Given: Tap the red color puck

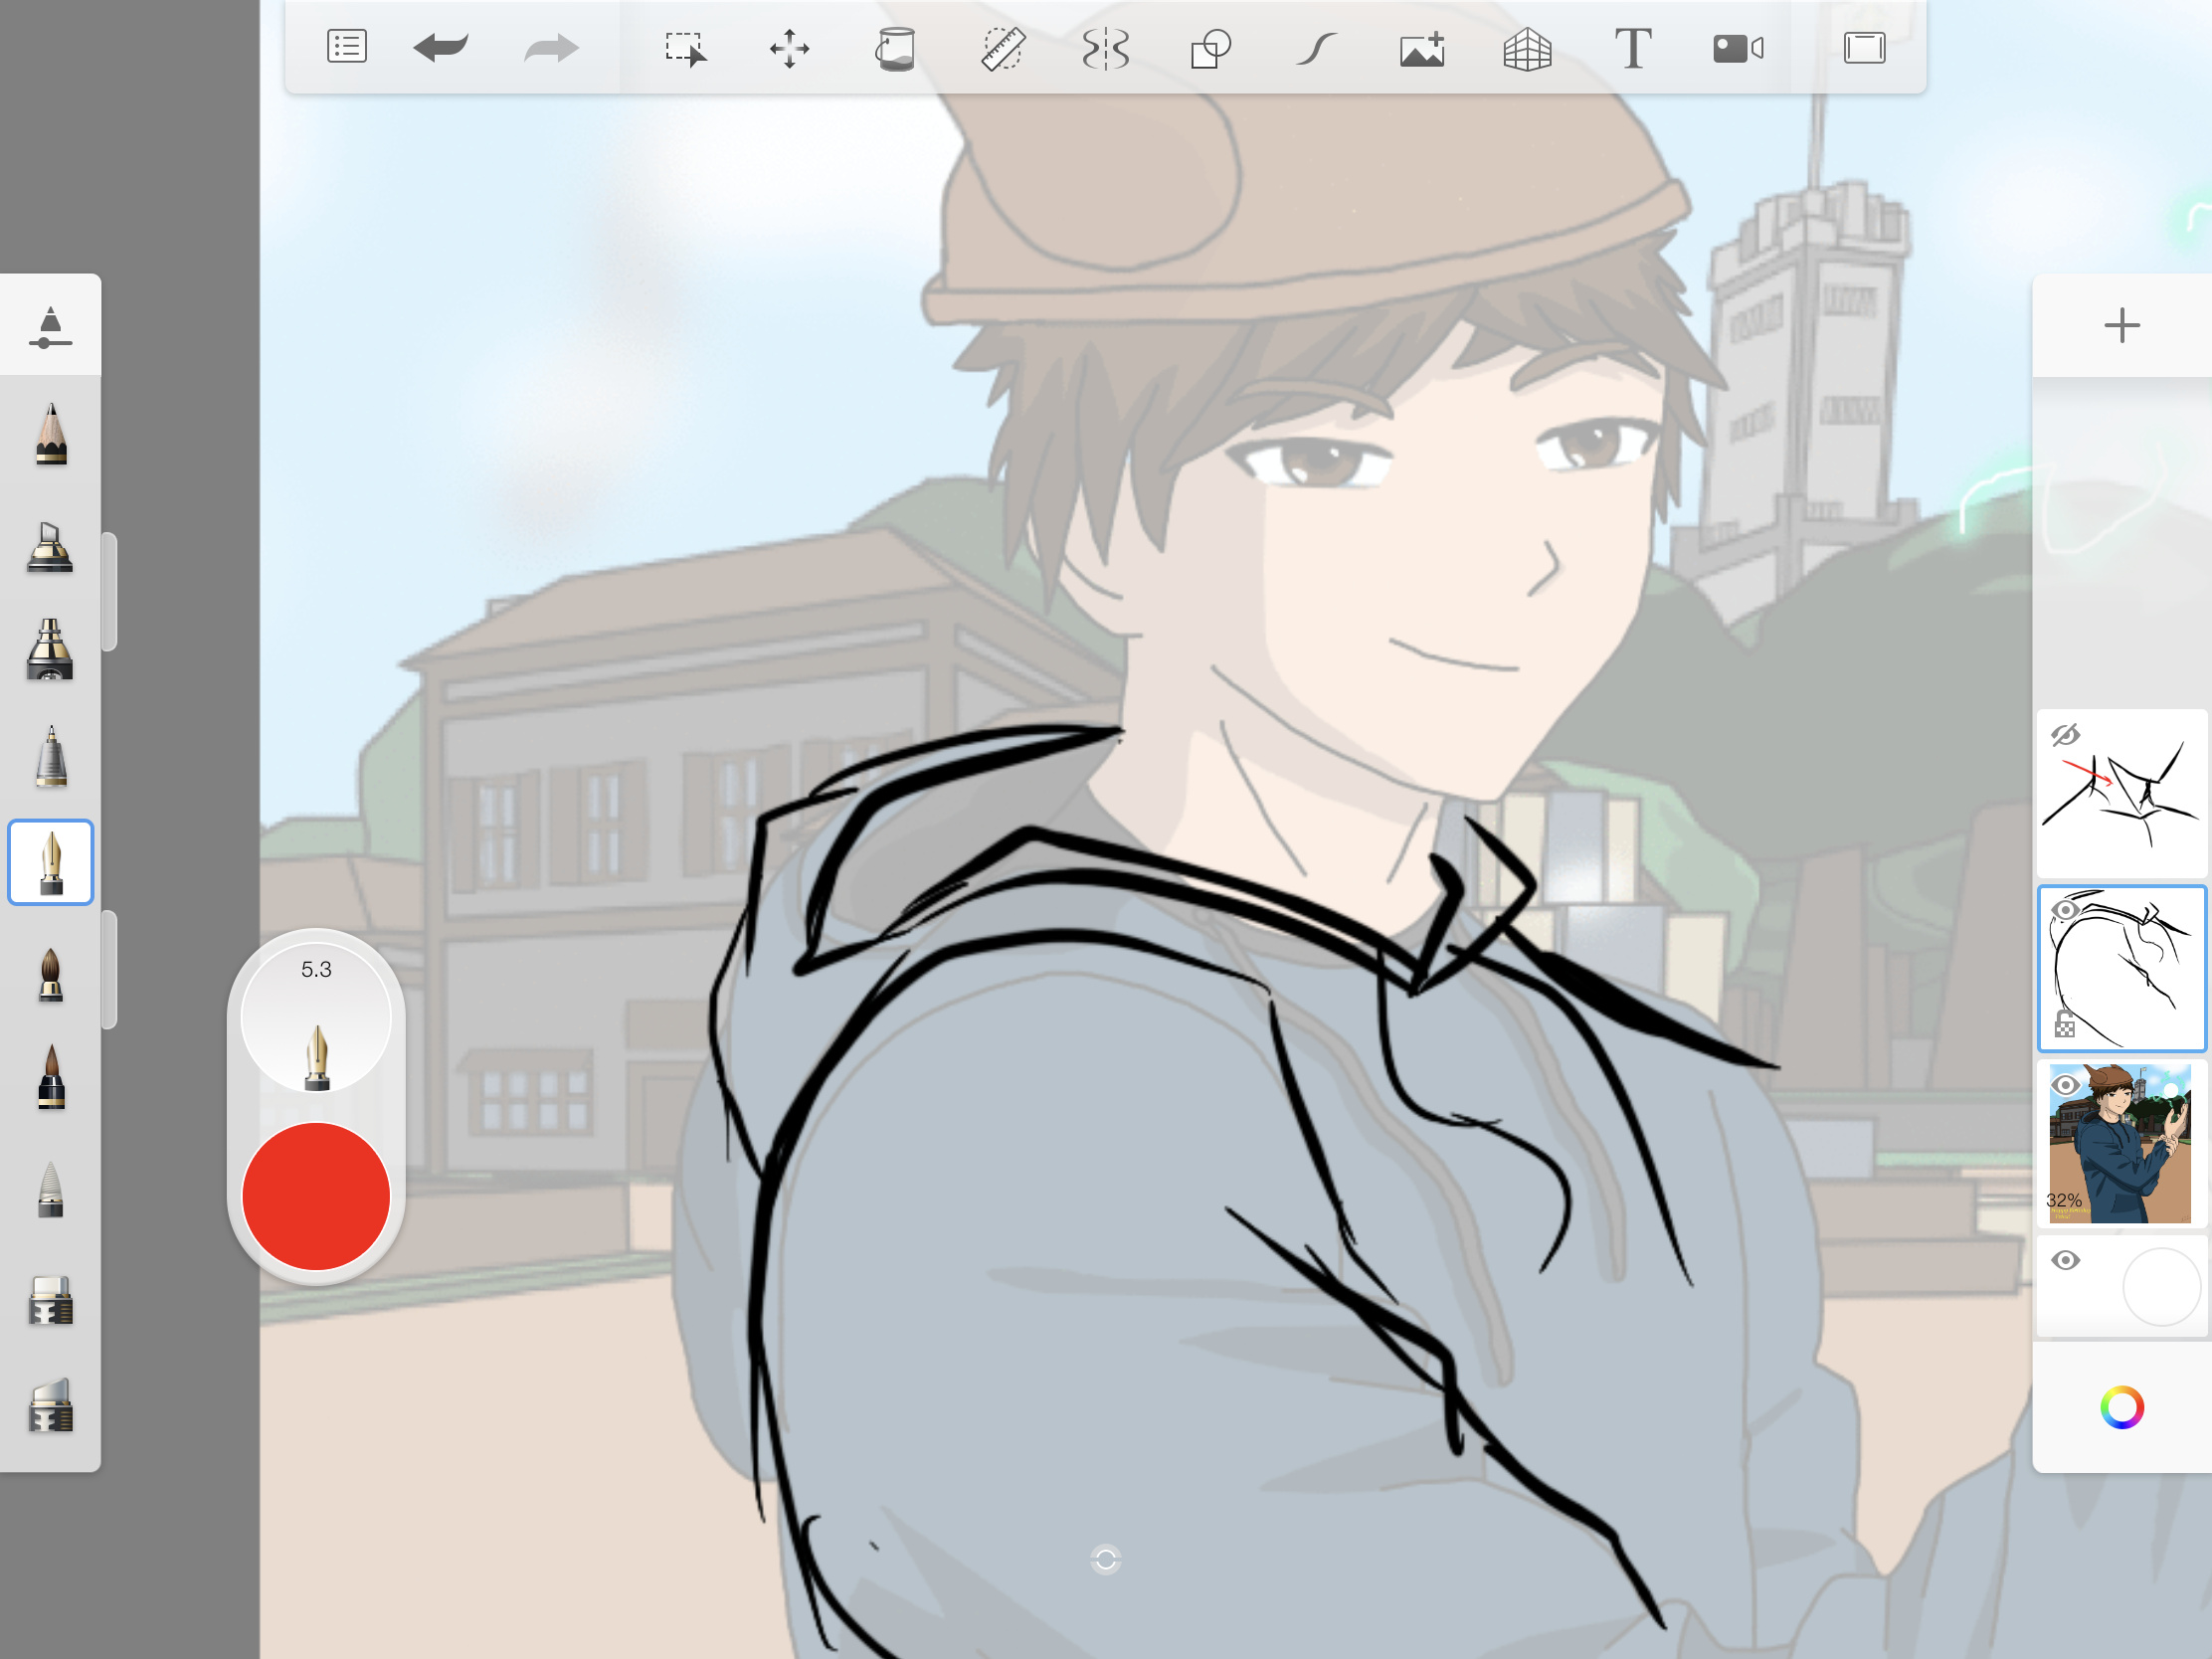Looking at the screenshot, I should [316, 1196].
